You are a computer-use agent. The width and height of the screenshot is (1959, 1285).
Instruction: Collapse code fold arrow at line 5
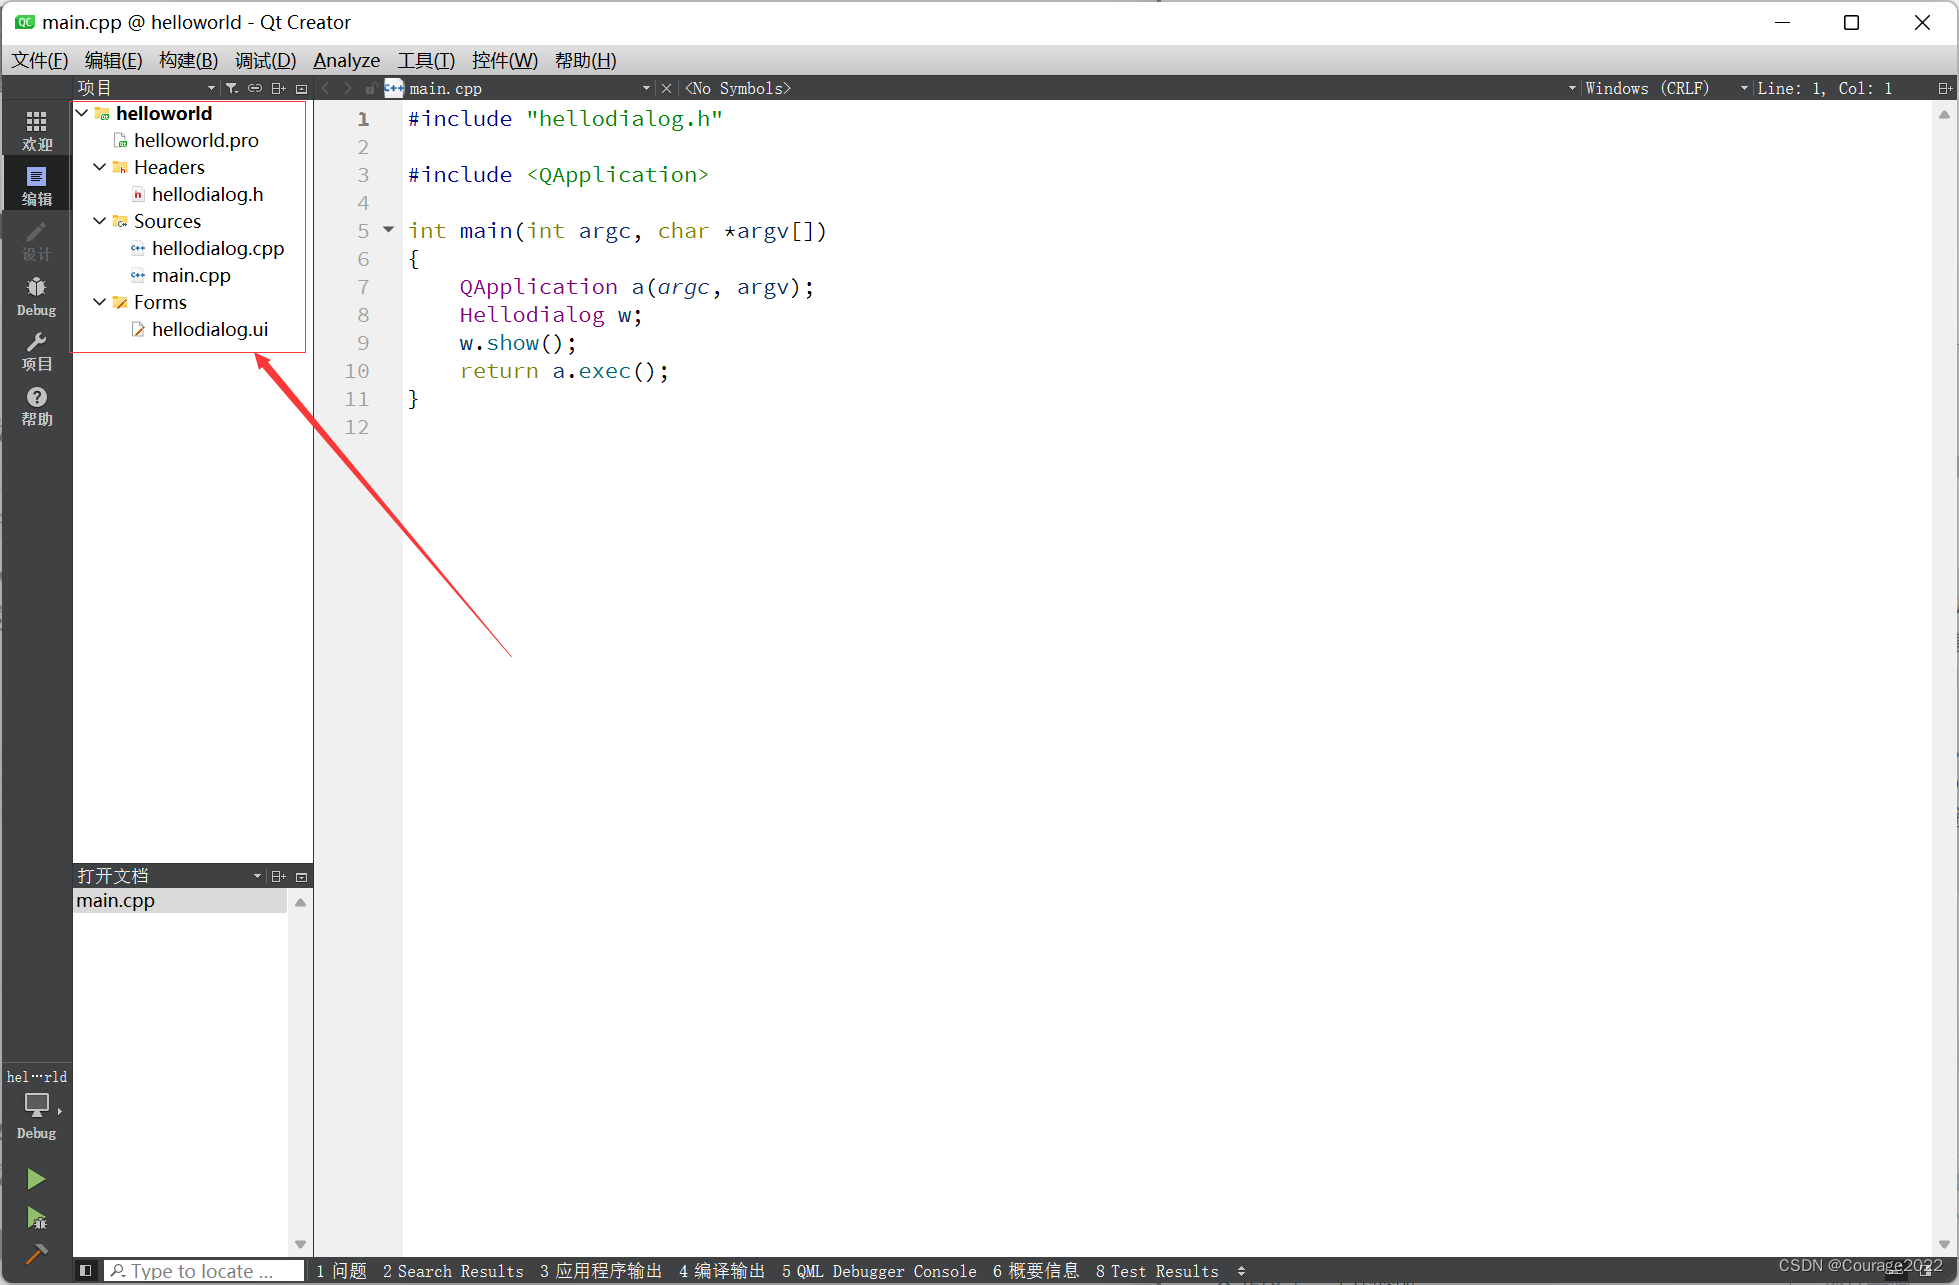click(389, 230)
